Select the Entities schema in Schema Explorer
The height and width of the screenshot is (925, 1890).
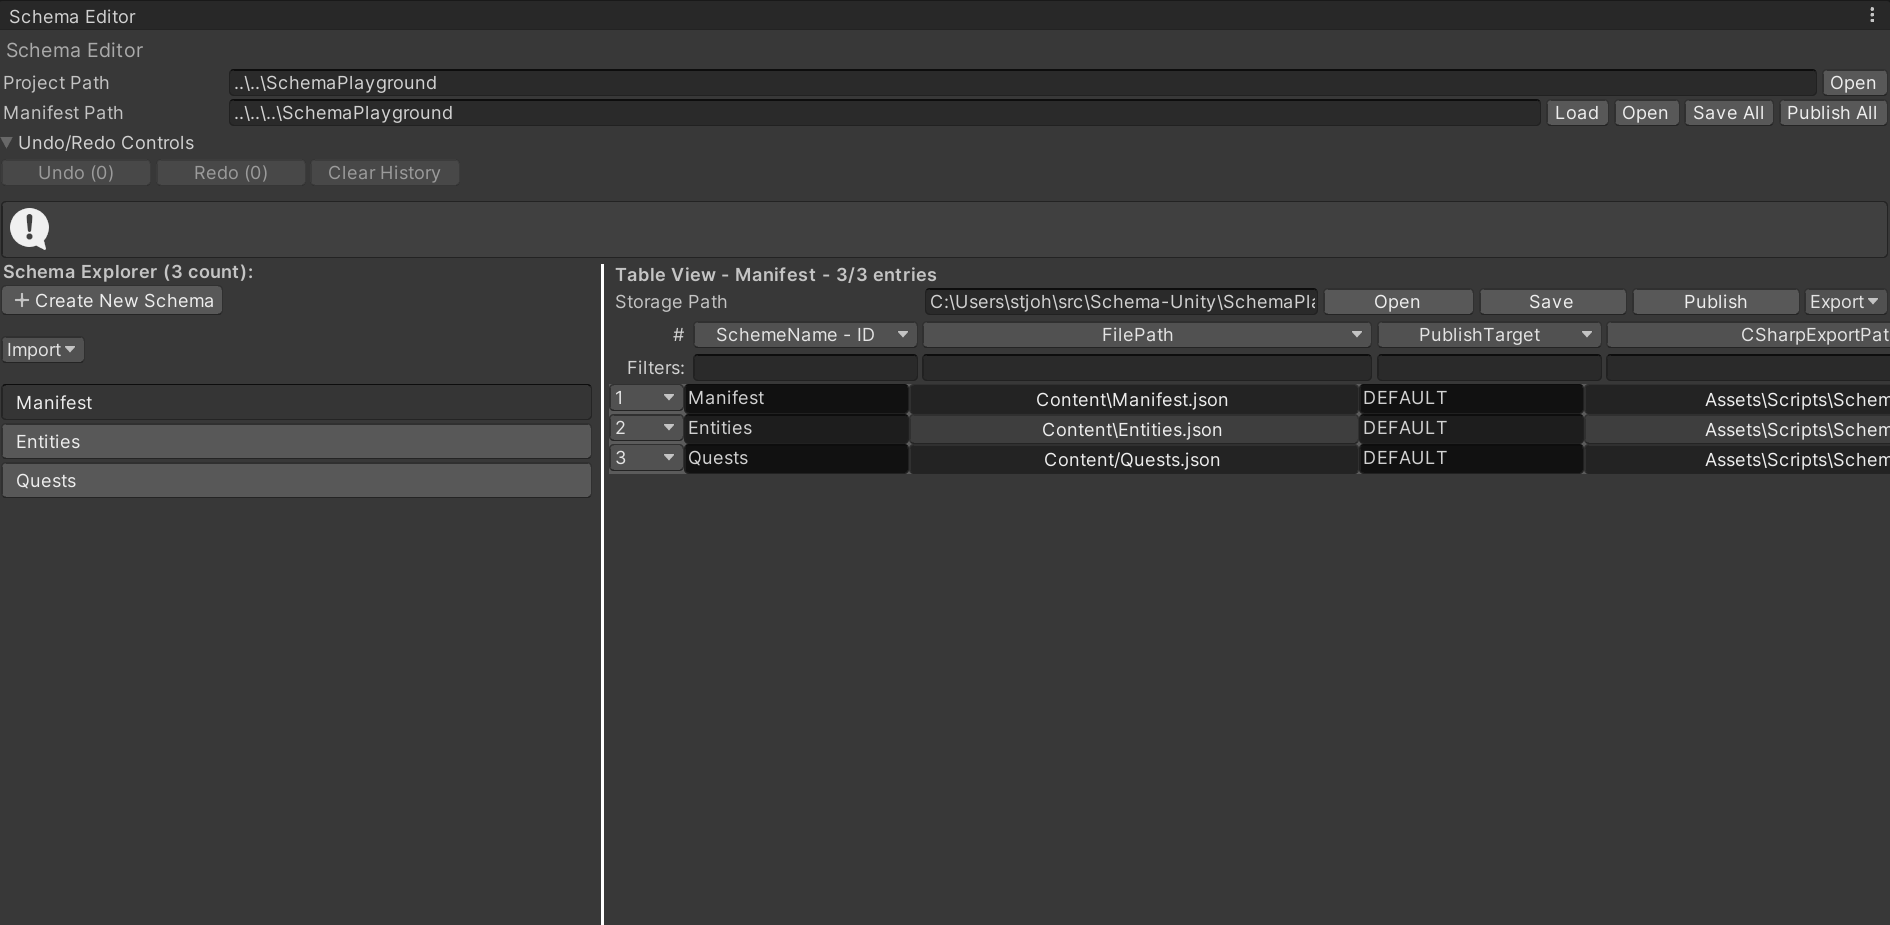tap(297, 441)
